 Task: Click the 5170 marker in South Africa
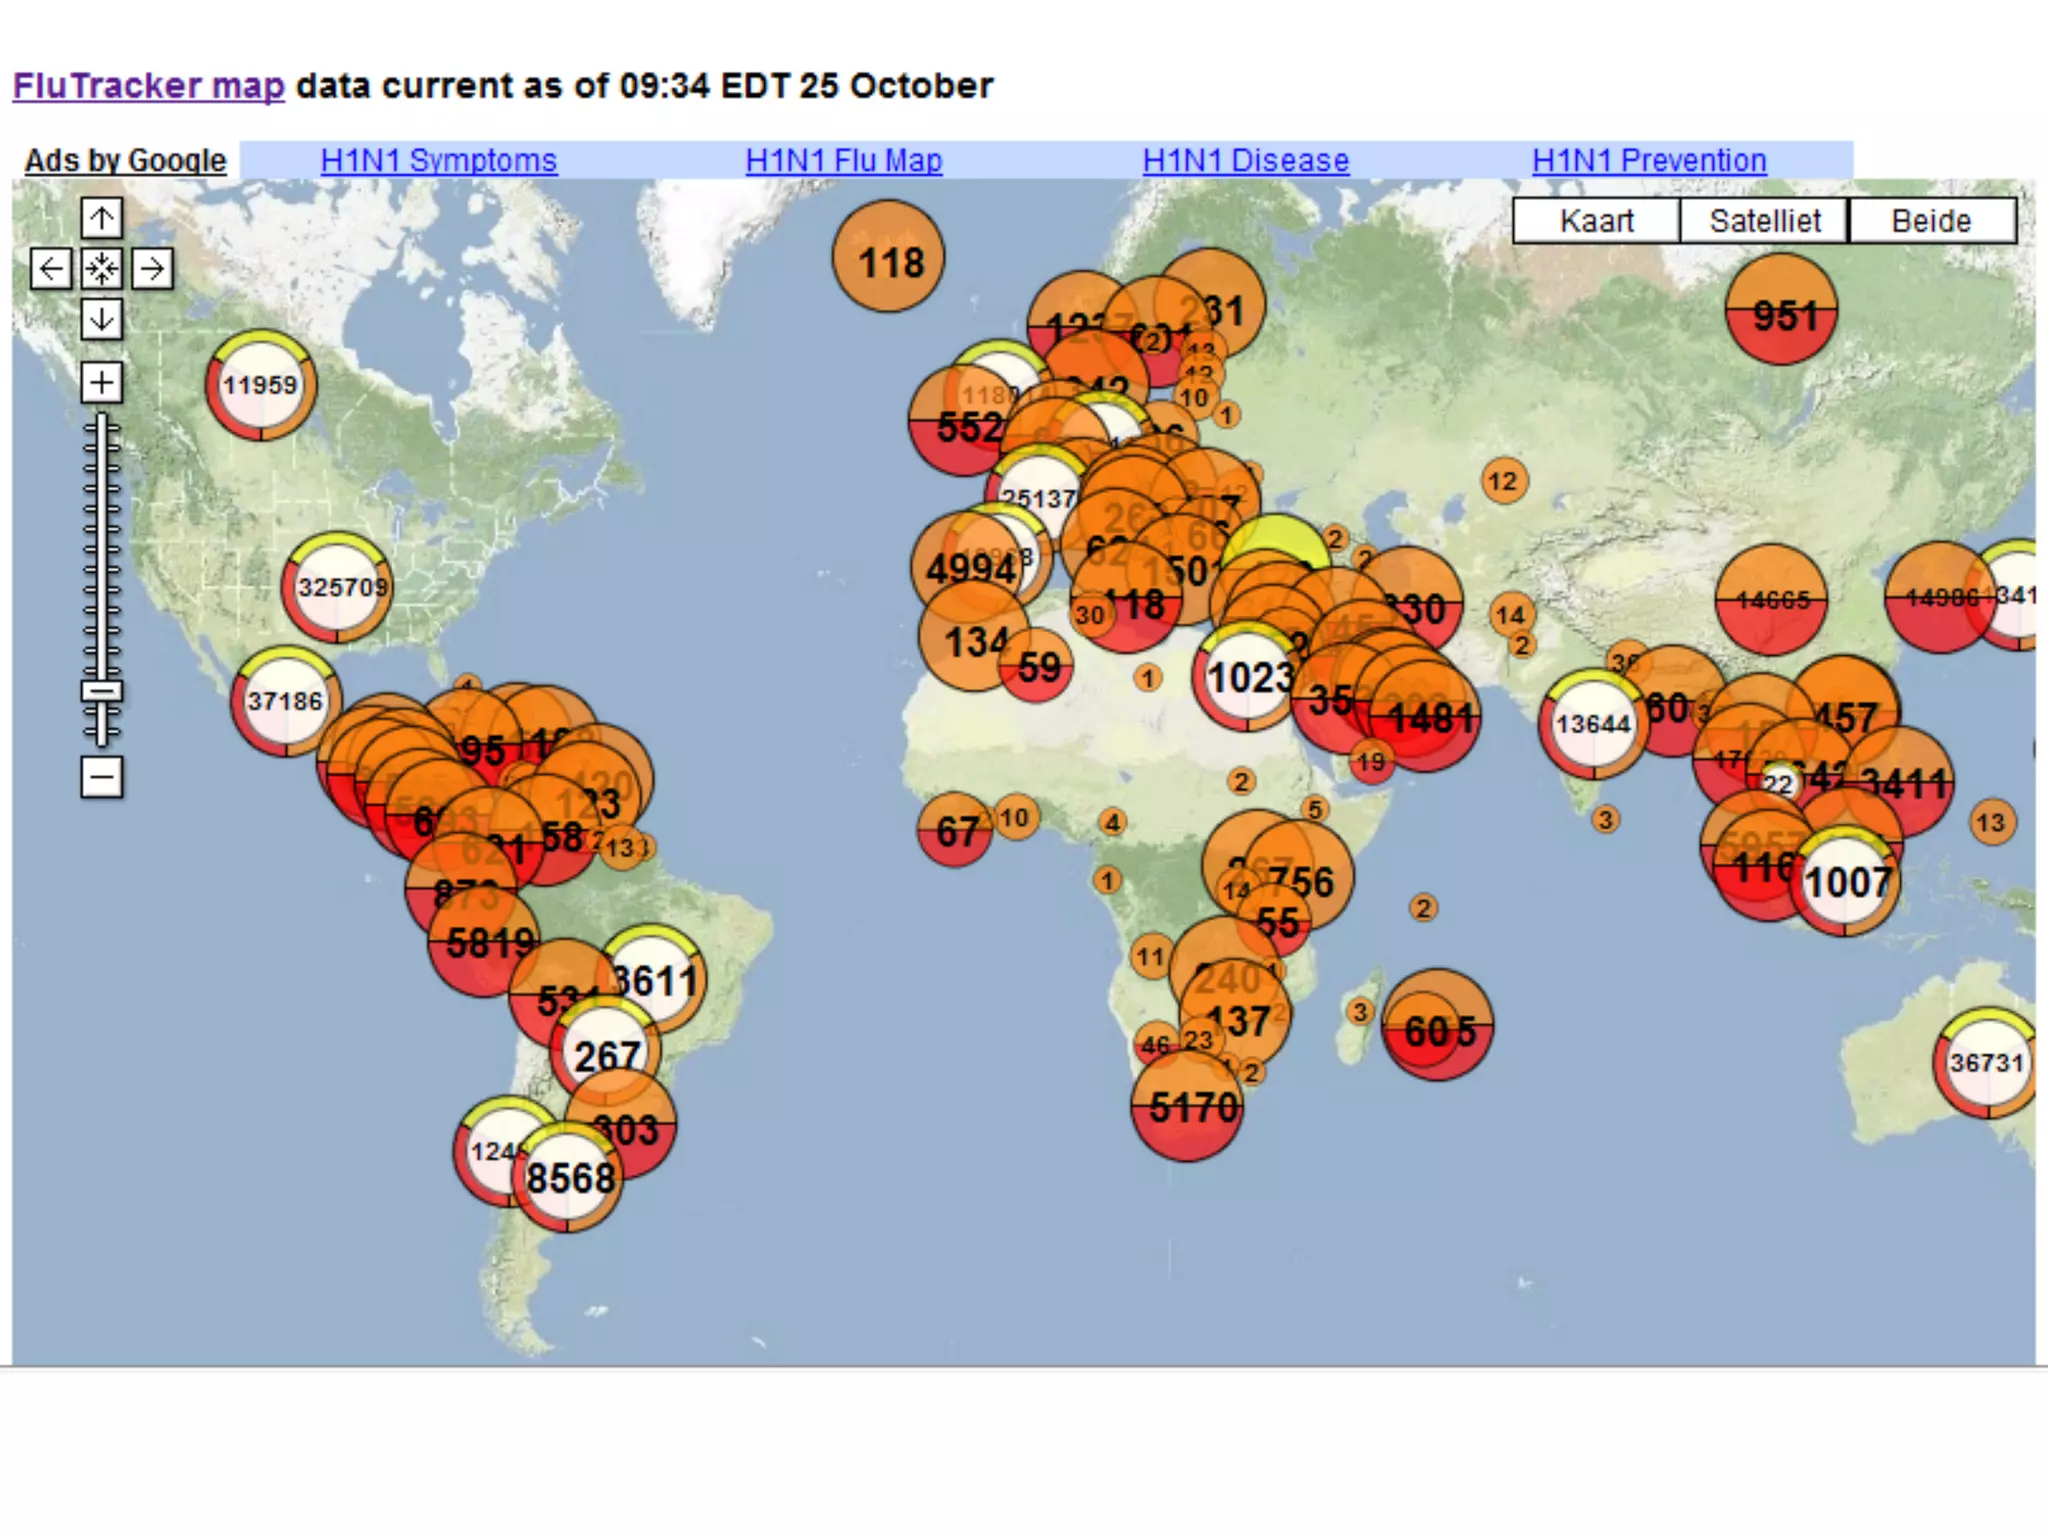tap(1187, 1107)
